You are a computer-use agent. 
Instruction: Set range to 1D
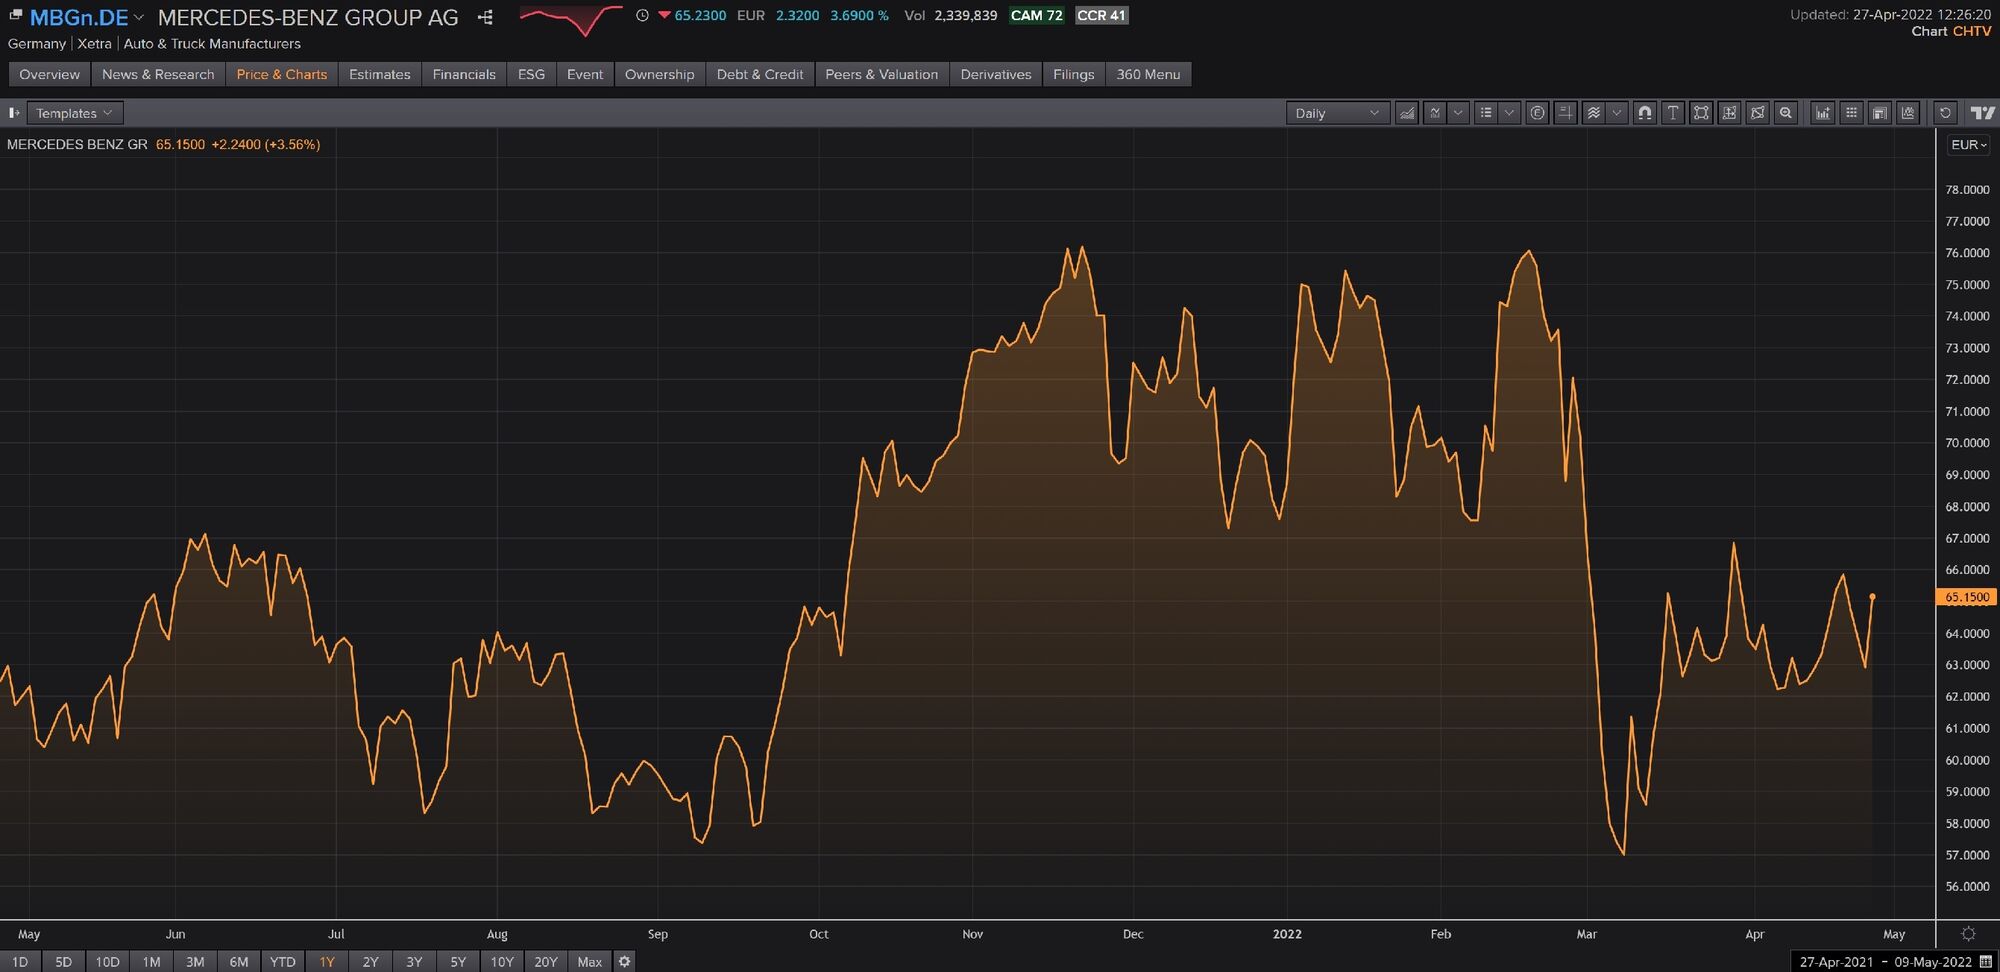(20, 962)
